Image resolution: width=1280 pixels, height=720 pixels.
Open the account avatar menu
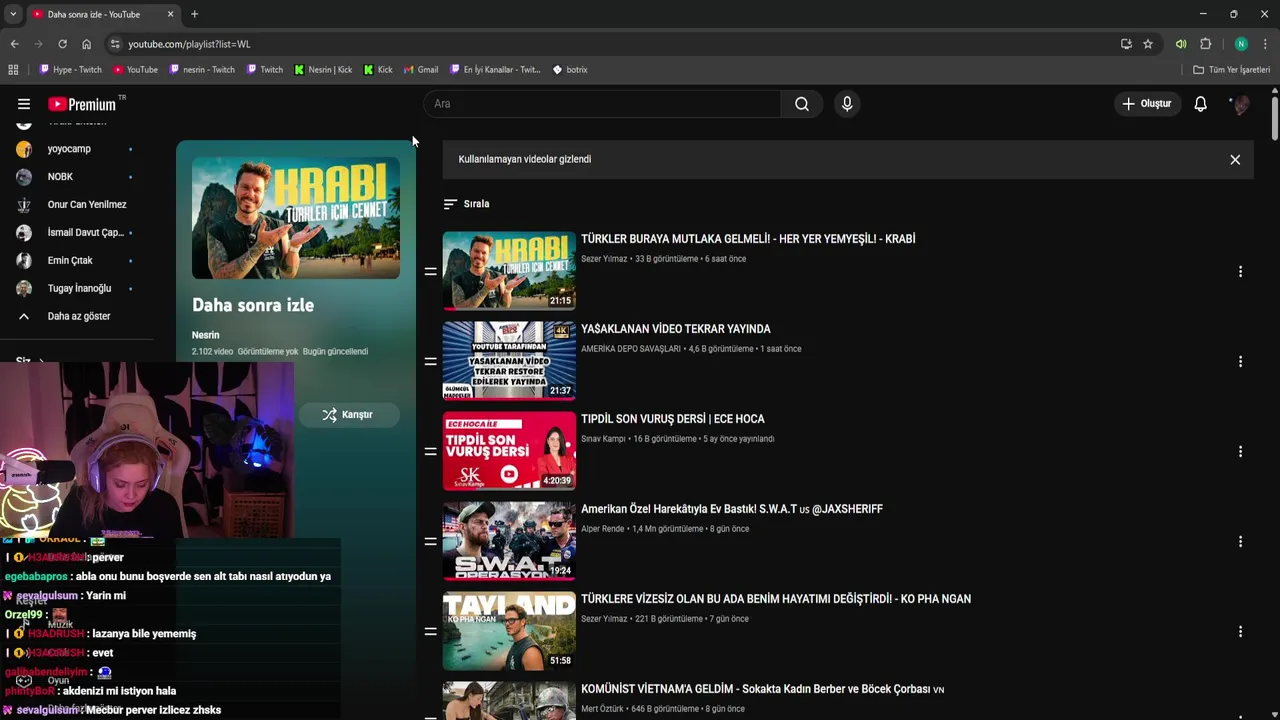point(1240,104)
